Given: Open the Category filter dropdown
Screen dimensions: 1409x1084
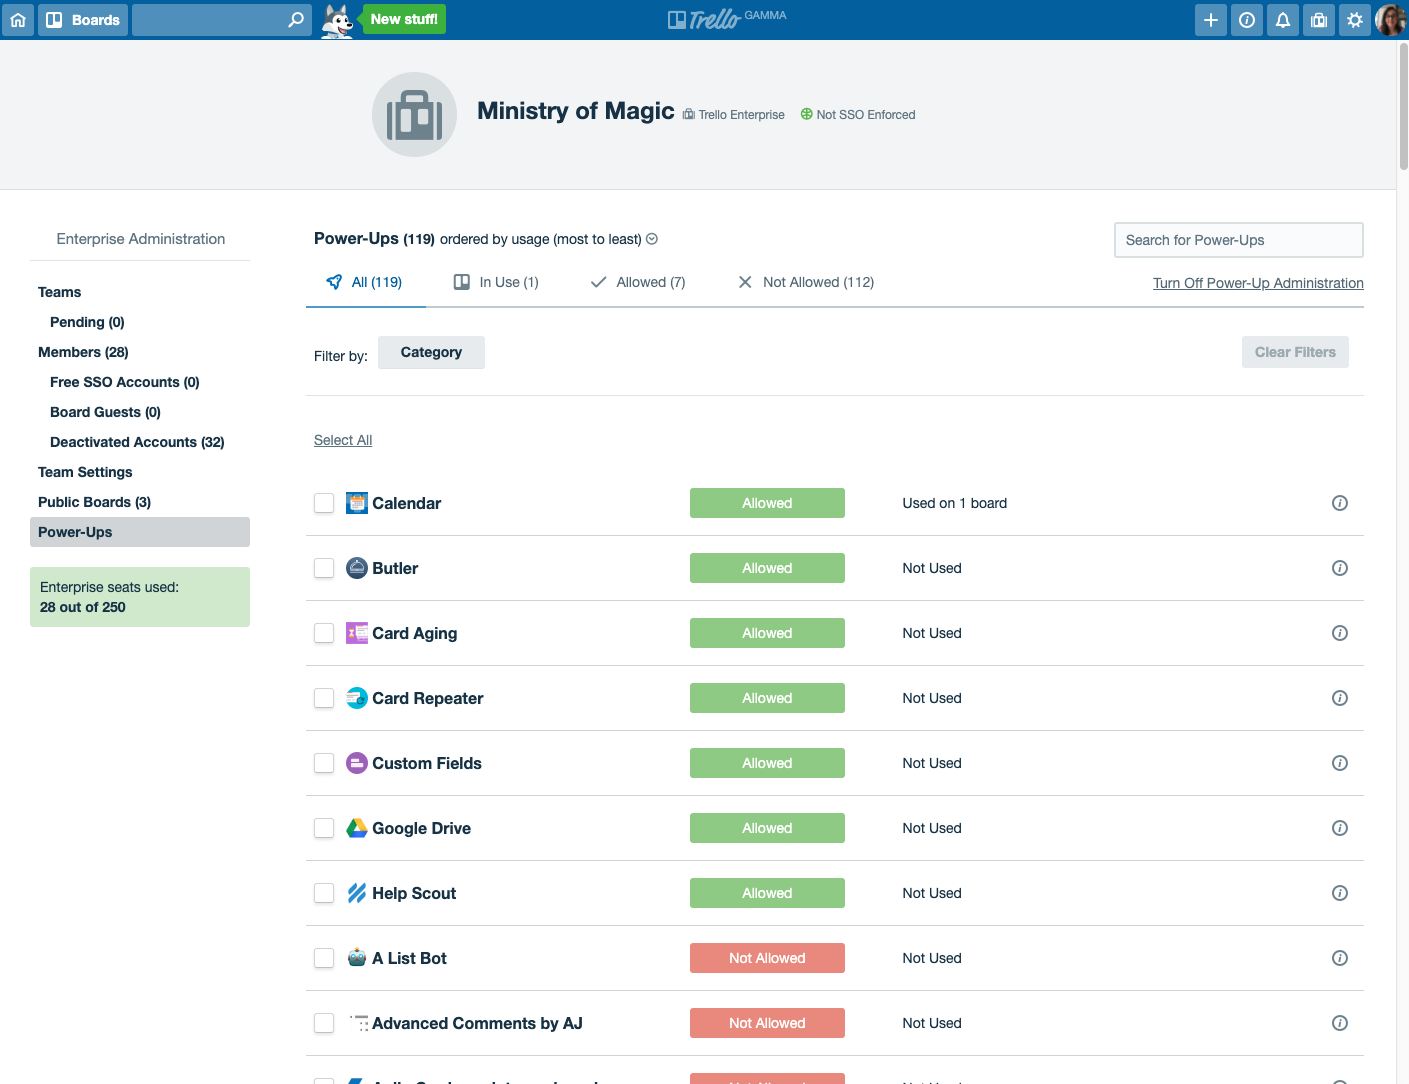Looking at the screenshot, I should (431, 352).
